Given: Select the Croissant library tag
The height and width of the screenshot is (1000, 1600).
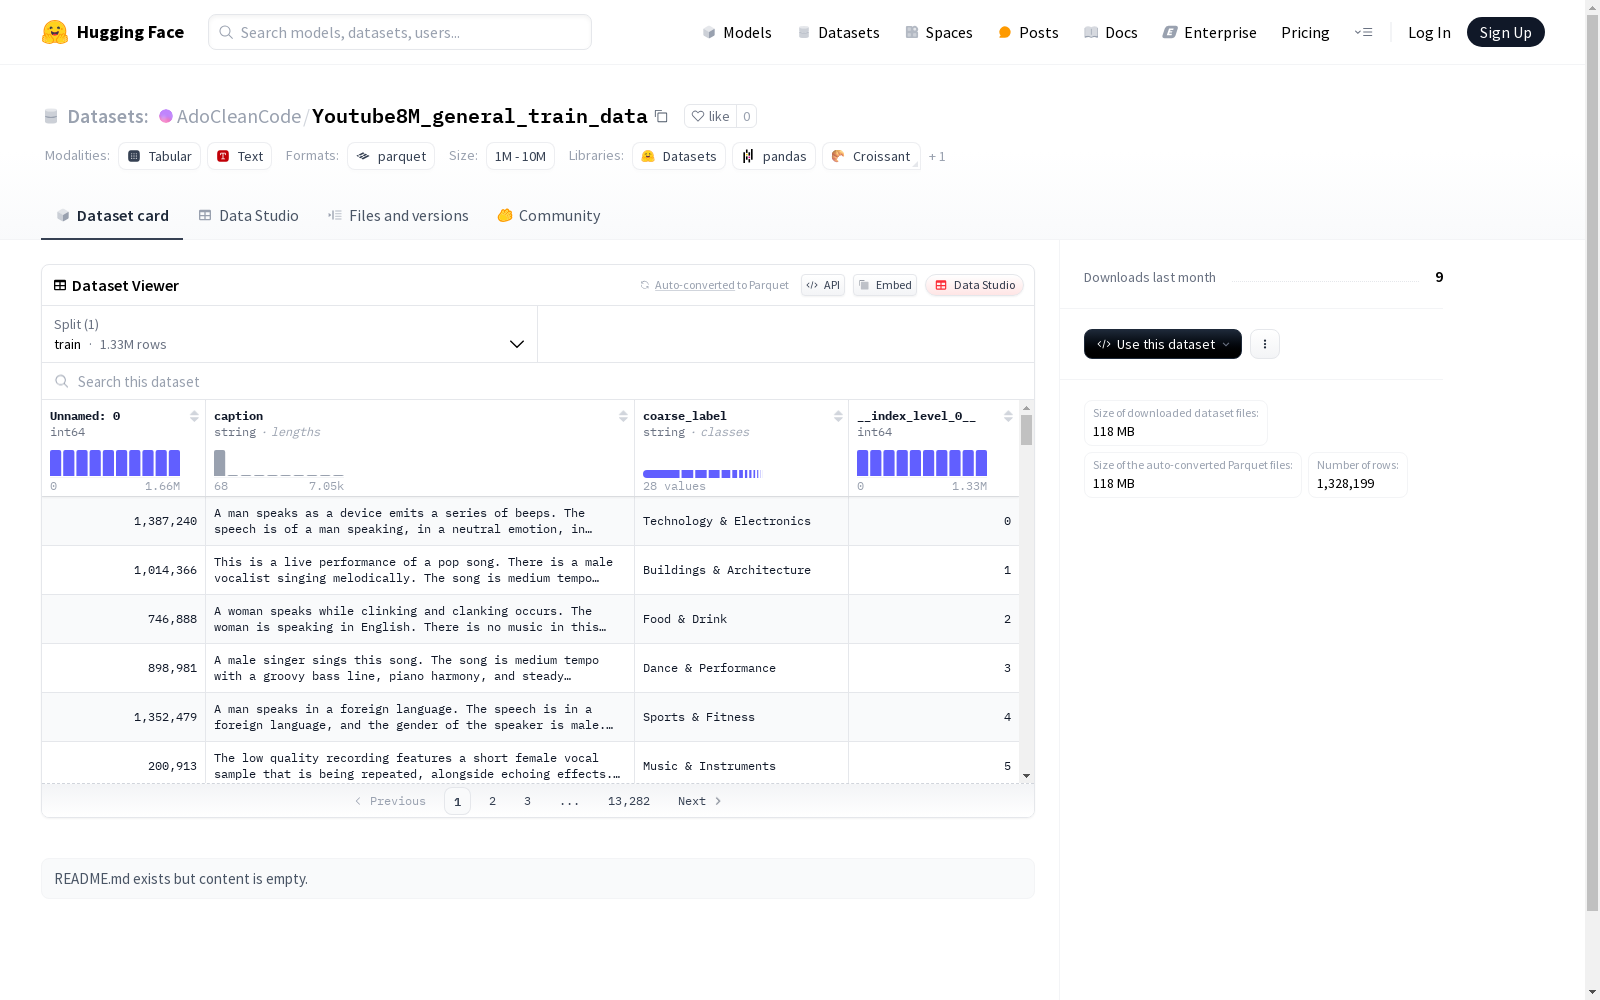Looking at the screenshot, I should click(871, 156).
